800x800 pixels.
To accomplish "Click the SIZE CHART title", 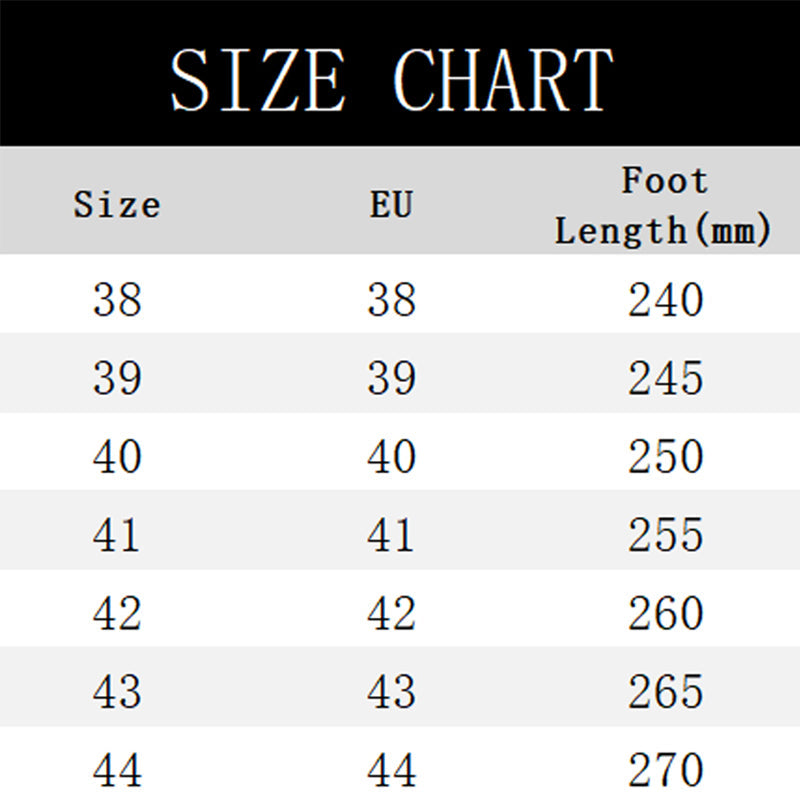I will click(392, 78).
